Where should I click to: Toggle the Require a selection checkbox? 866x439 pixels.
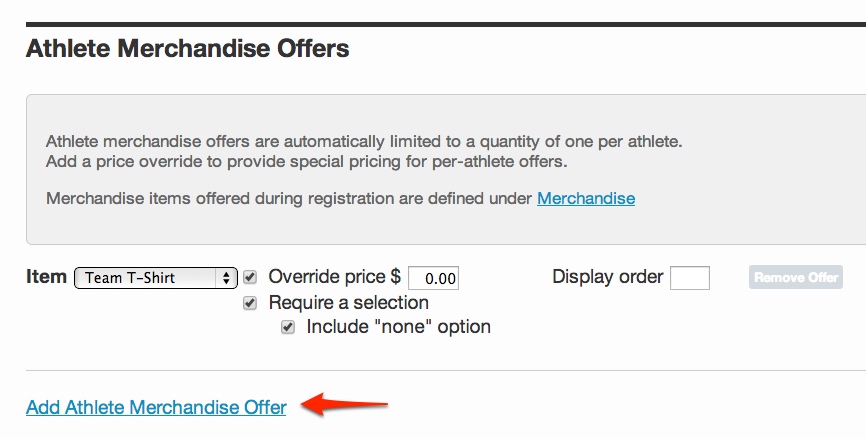coord(250,303)
